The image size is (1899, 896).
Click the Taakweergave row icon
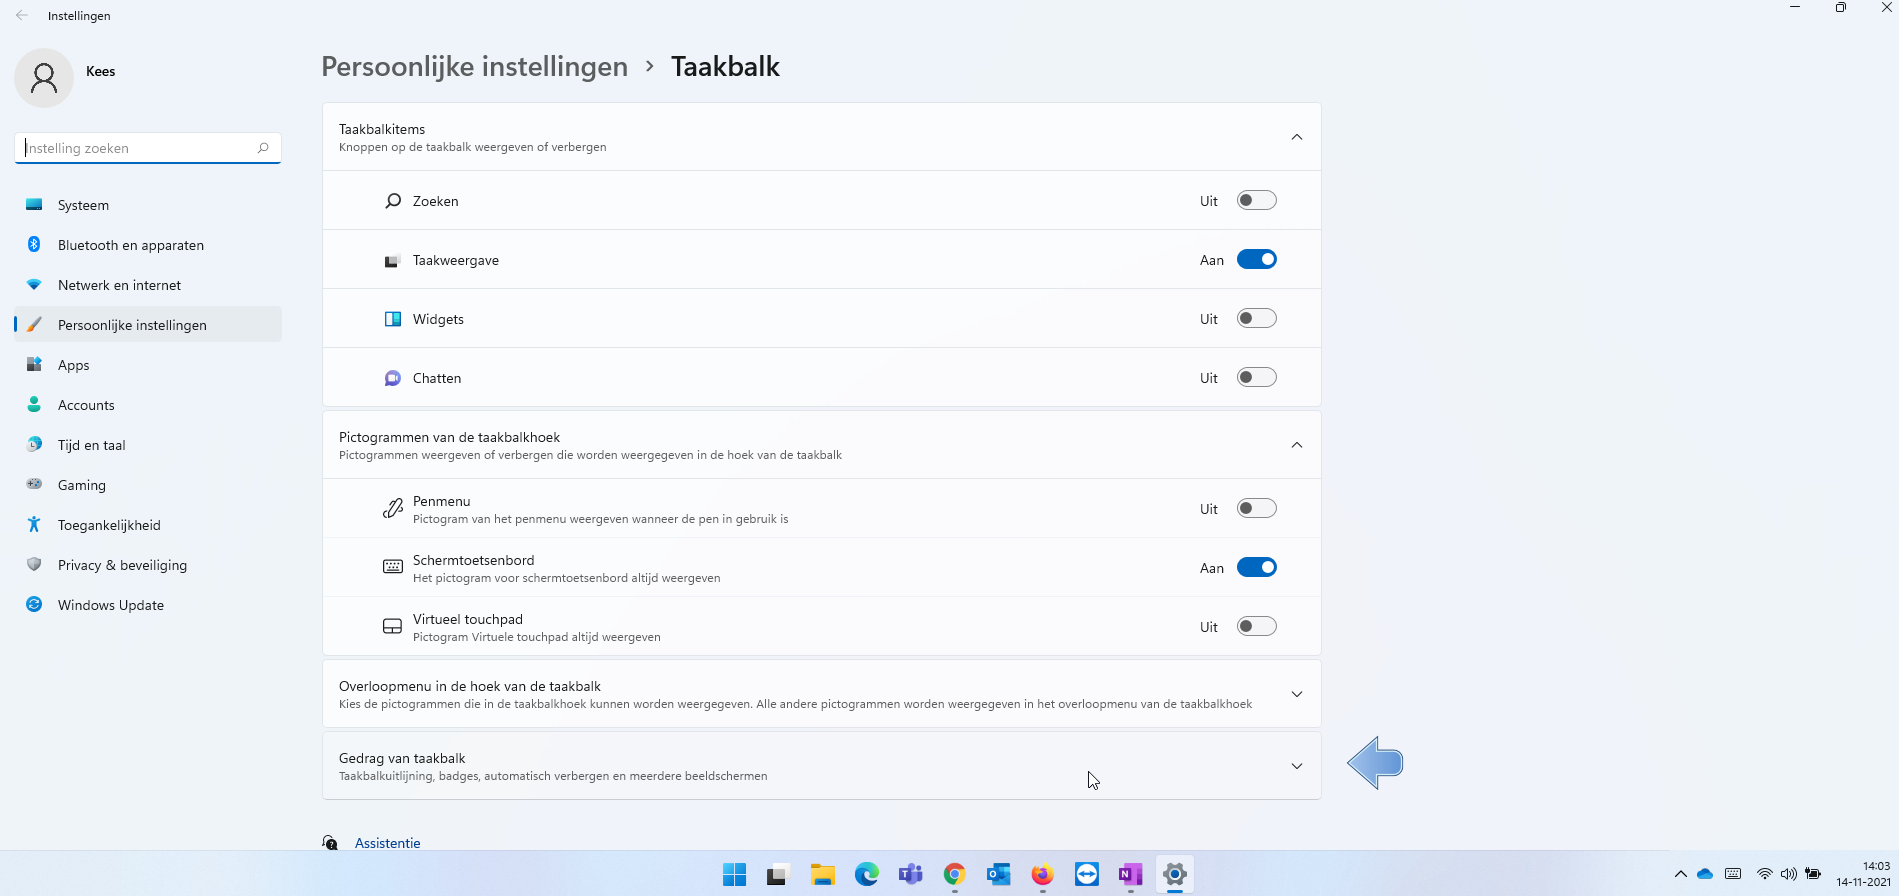tap(393, 261)
